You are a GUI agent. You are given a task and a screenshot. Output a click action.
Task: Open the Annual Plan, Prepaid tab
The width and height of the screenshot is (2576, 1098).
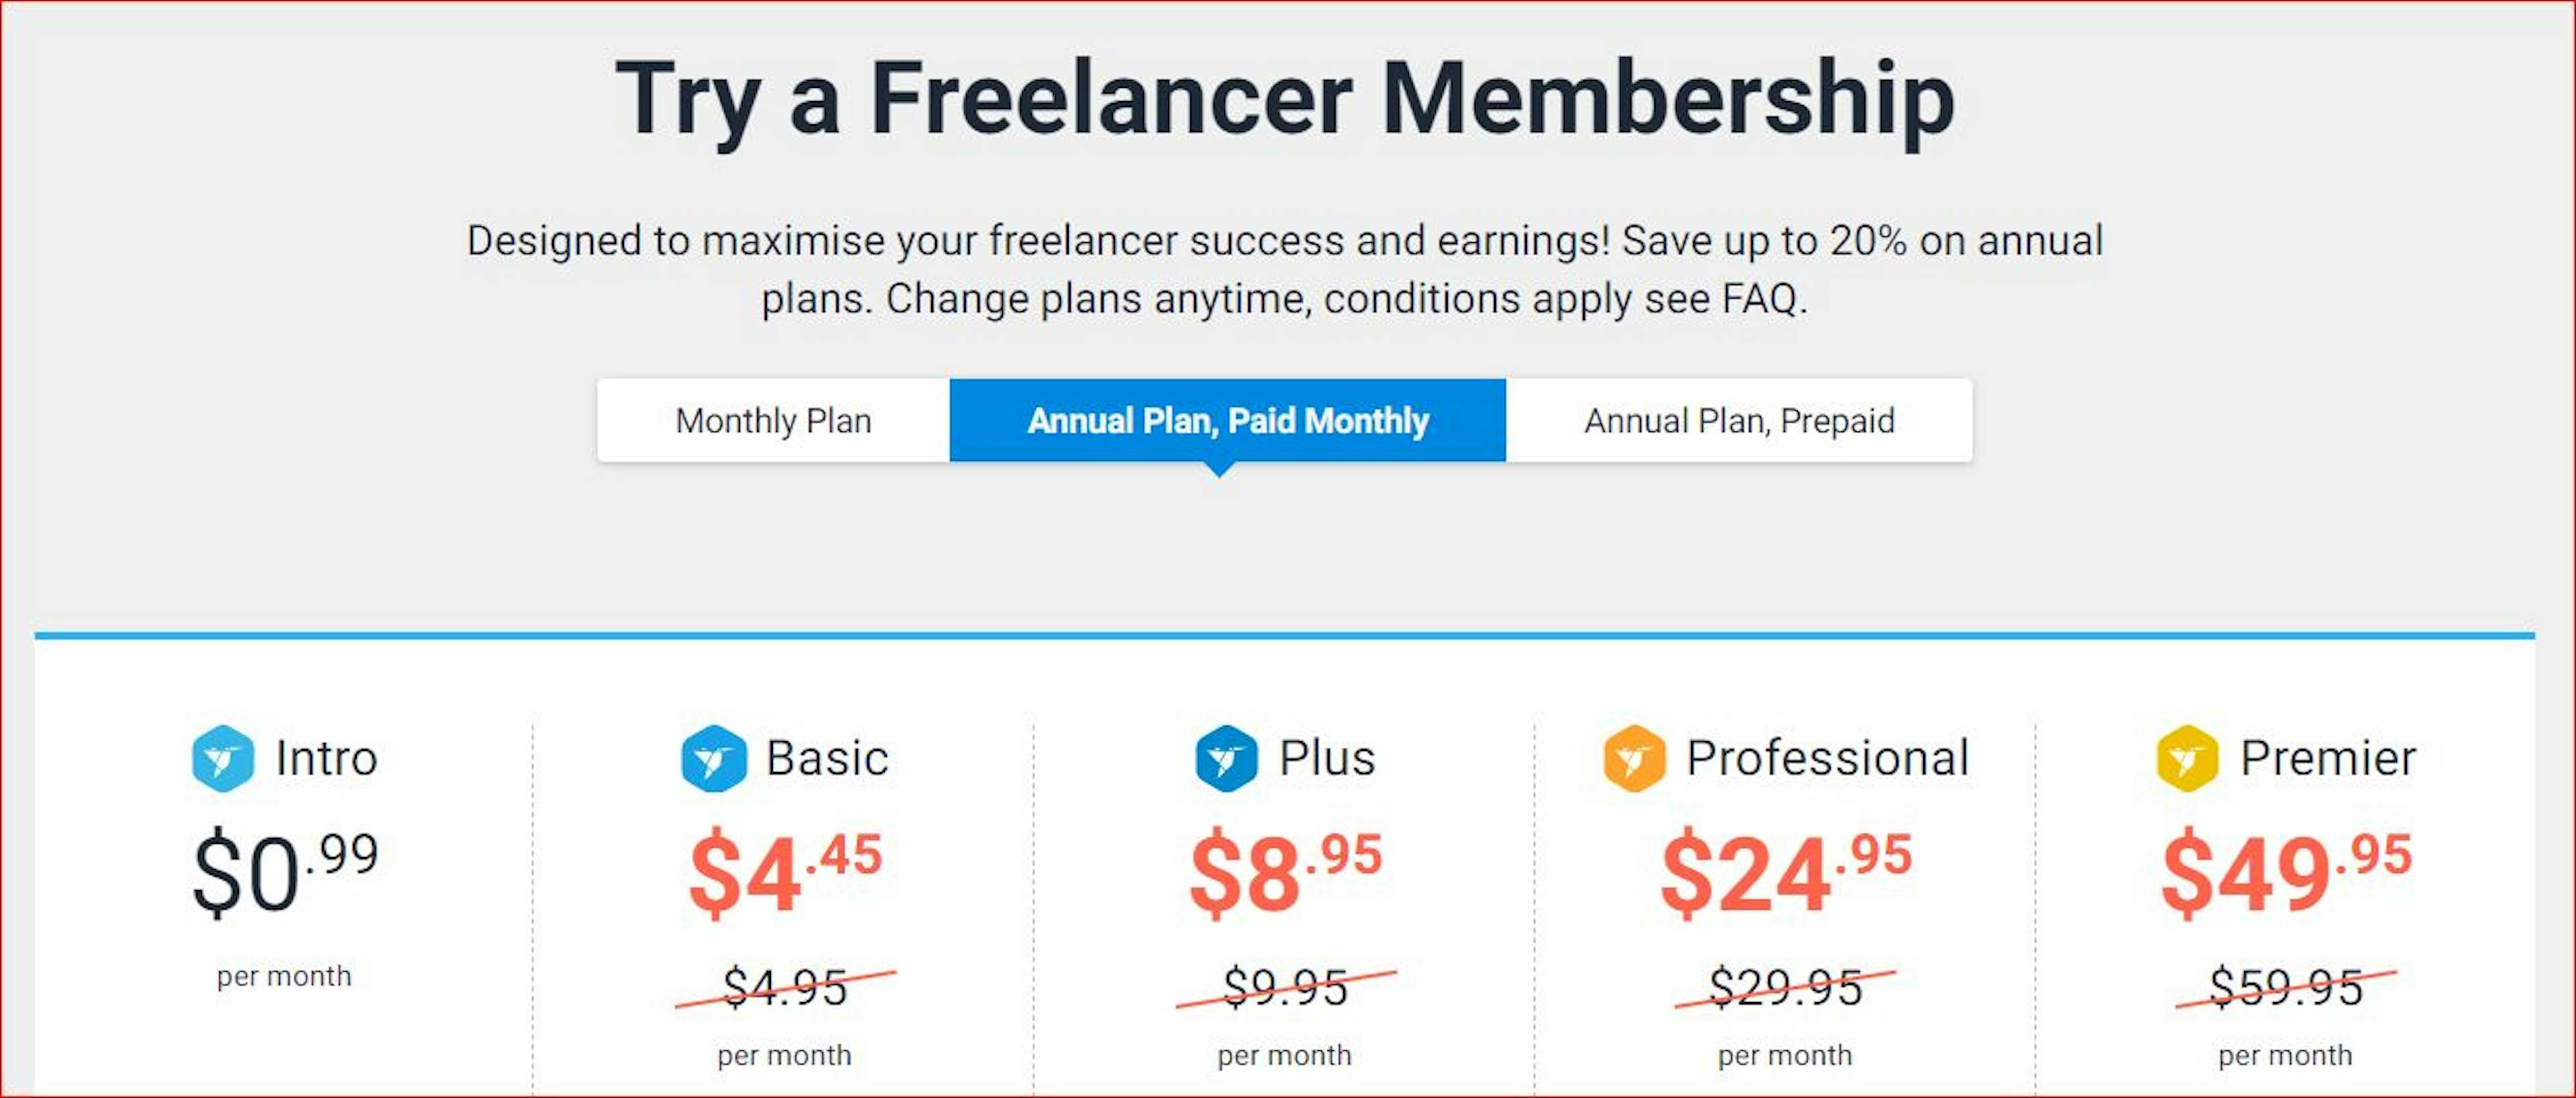click(1739, 420)
